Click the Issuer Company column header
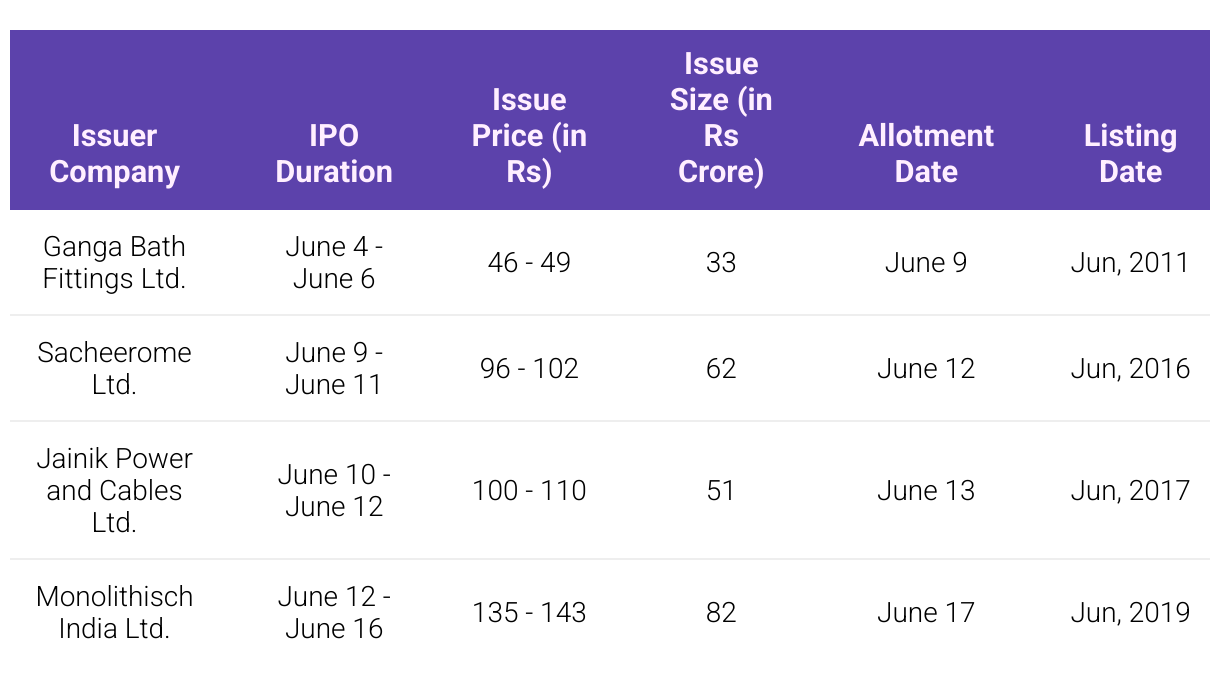1220x674 pixels. click(x=114, y=154)
